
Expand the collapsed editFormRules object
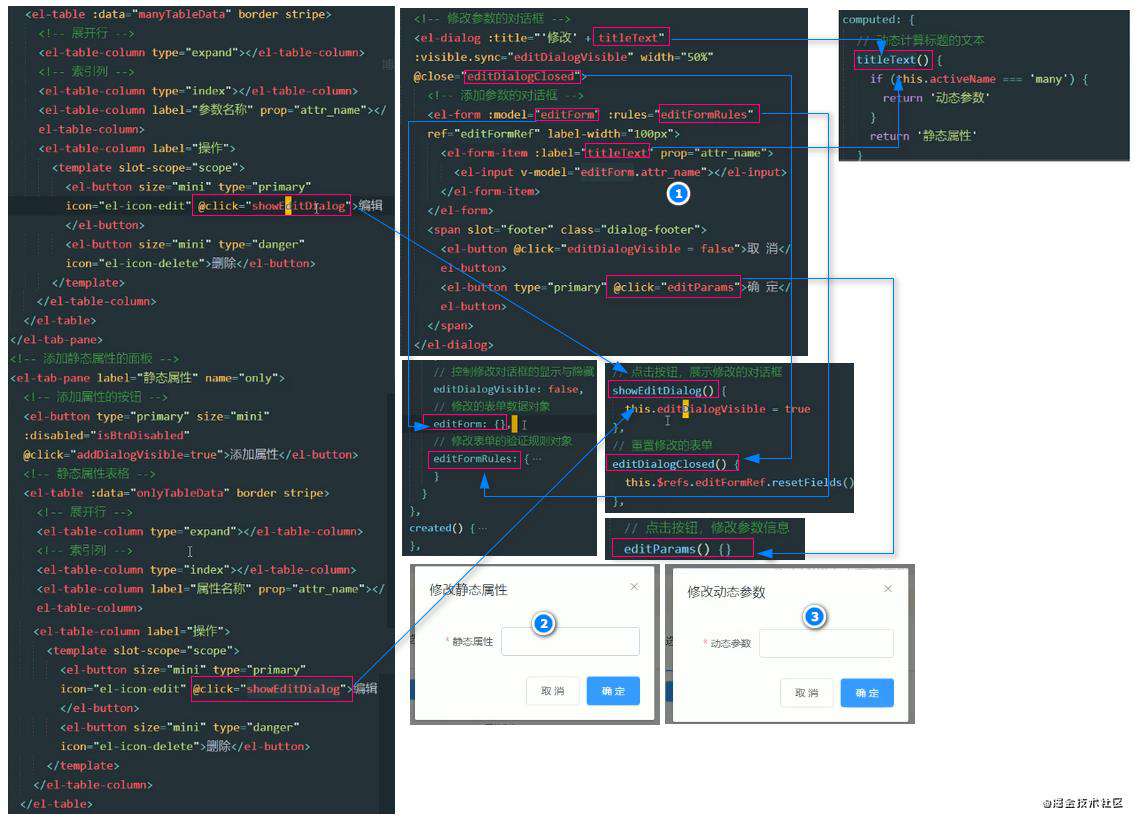pyautogui.click(x=537, y=459)
